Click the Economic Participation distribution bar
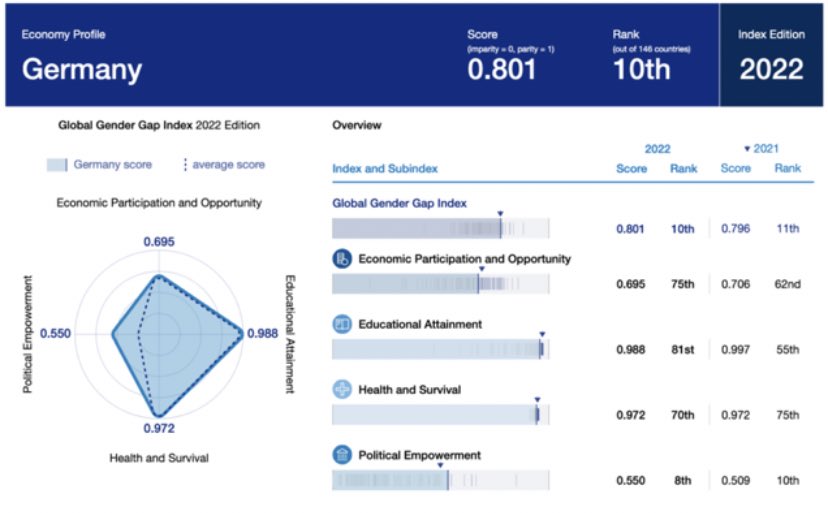828x513 pixels. click(441, 284)
